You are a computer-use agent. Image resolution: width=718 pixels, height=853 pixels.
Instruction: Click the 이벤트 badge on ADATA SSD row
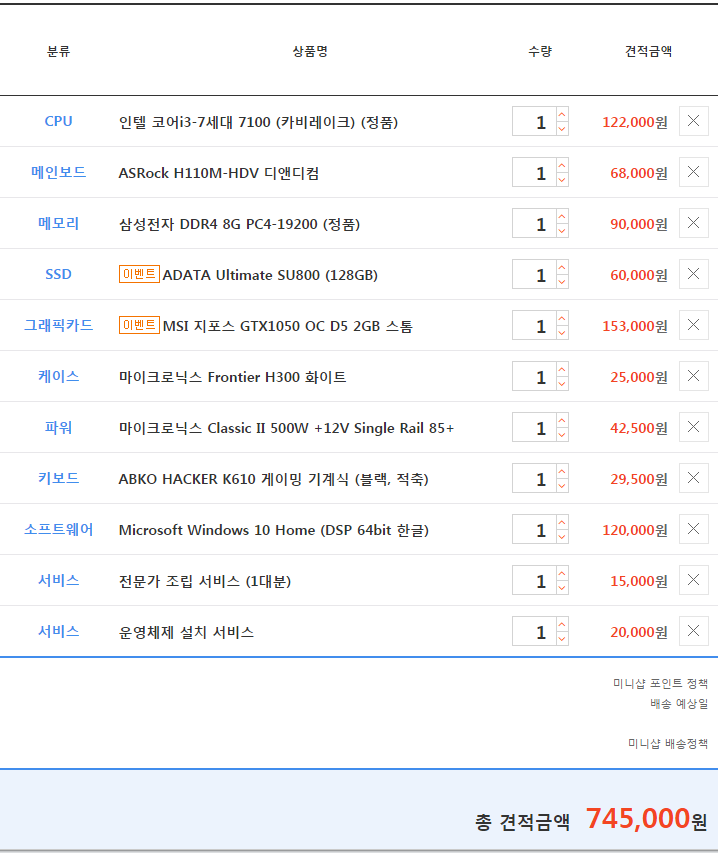(139, 274)
